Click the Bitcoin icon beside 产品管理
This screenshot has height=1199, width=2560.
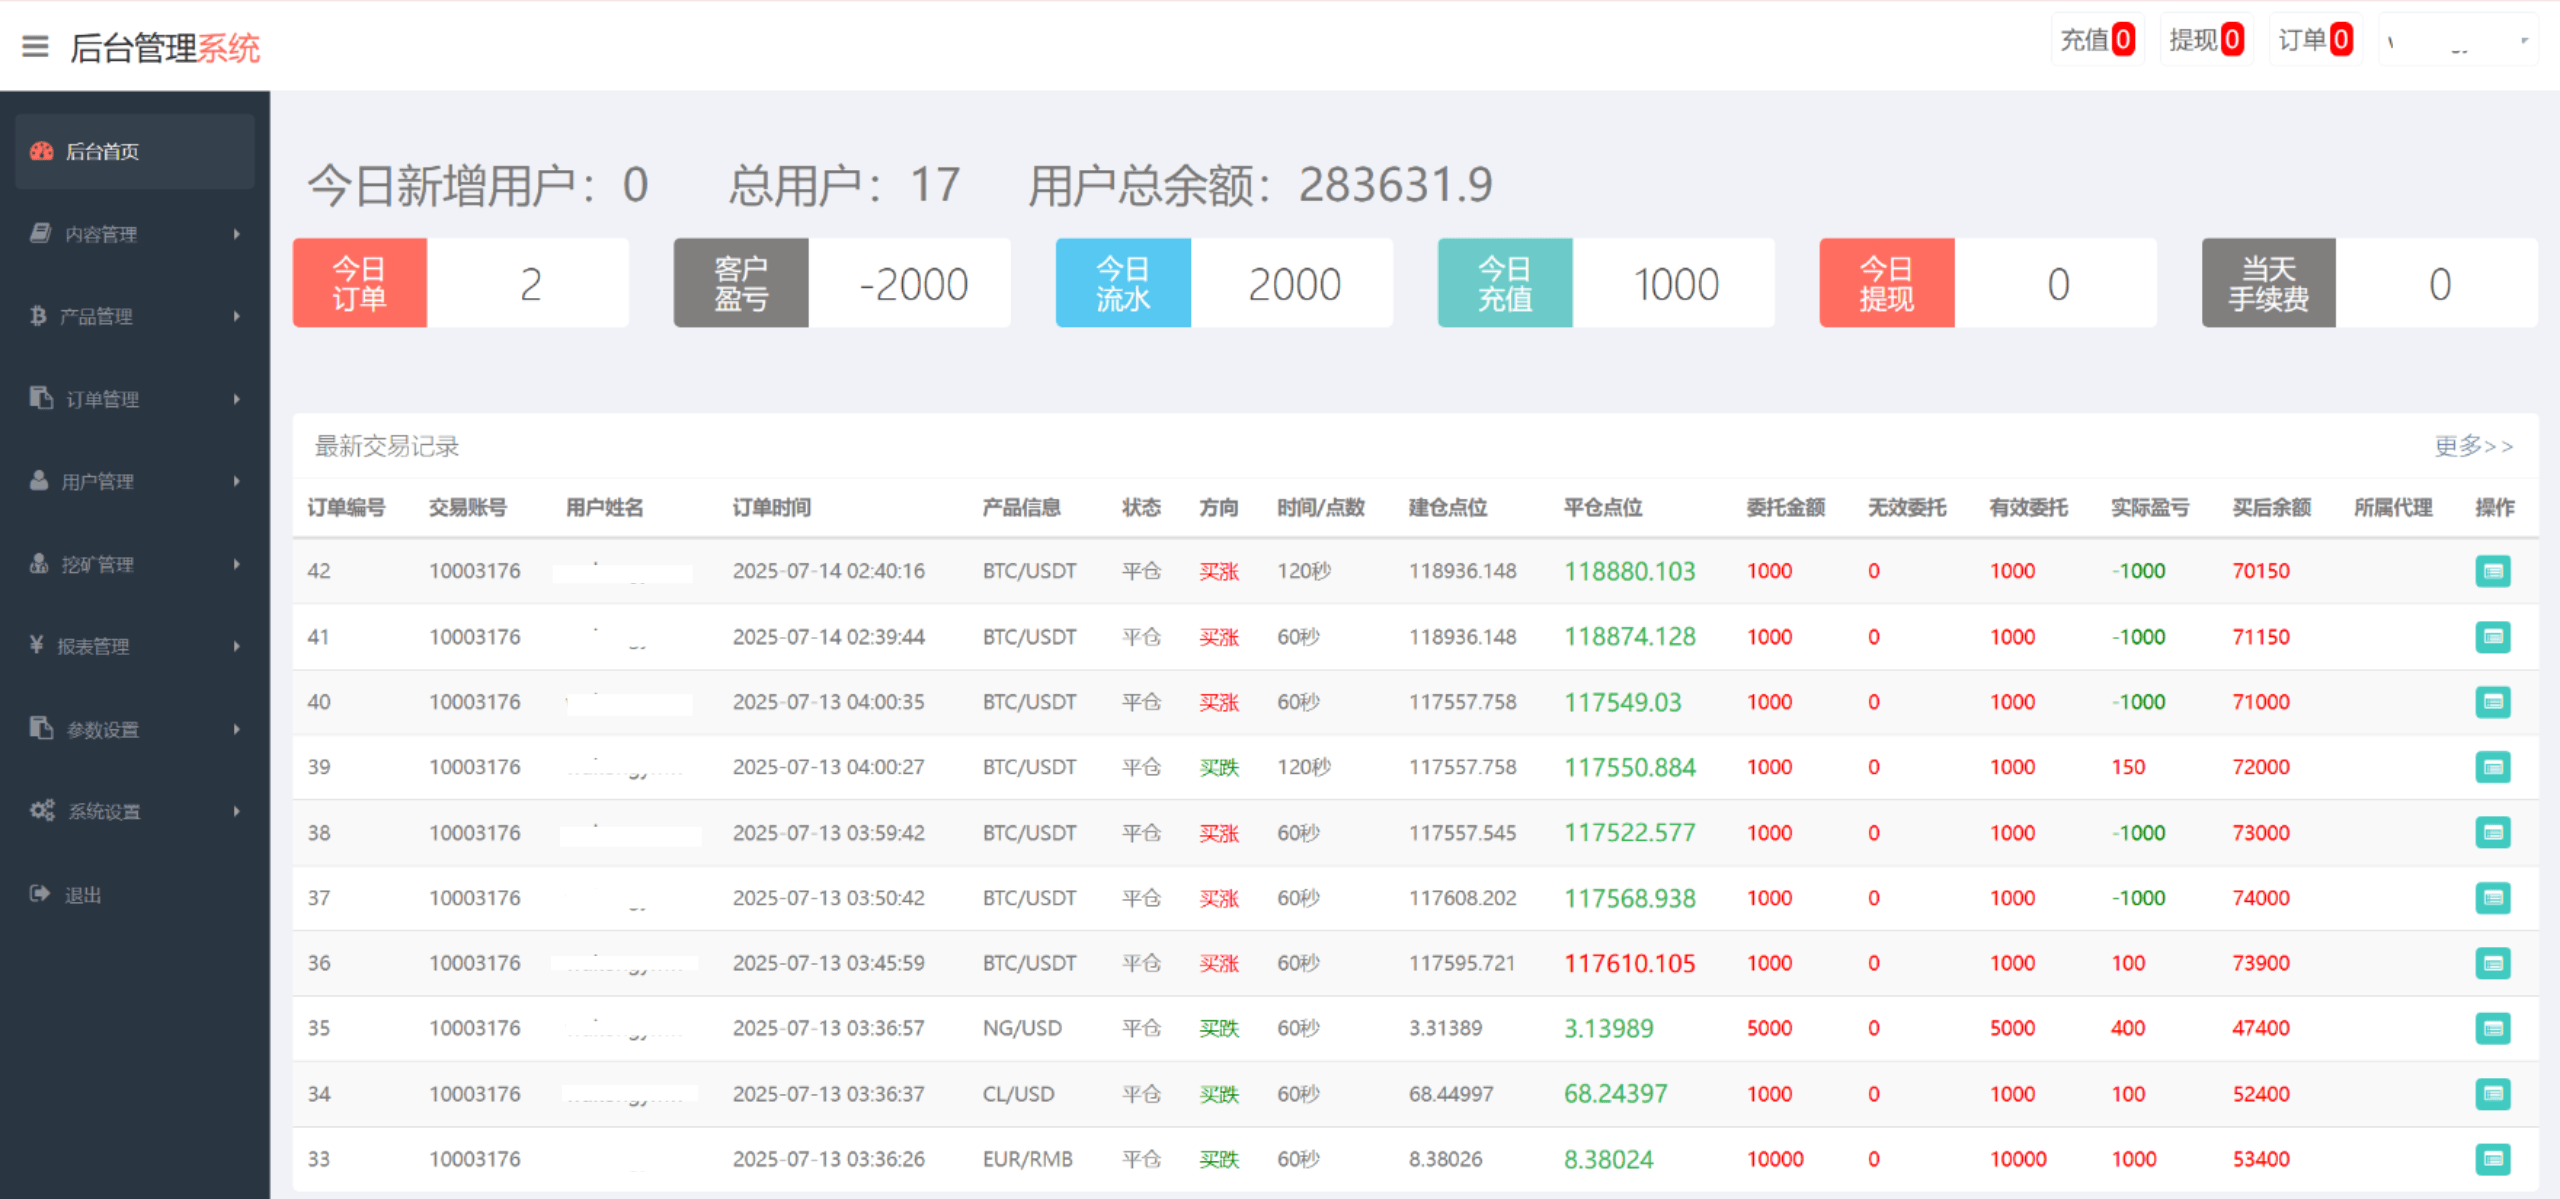click(x=39, y=316)
